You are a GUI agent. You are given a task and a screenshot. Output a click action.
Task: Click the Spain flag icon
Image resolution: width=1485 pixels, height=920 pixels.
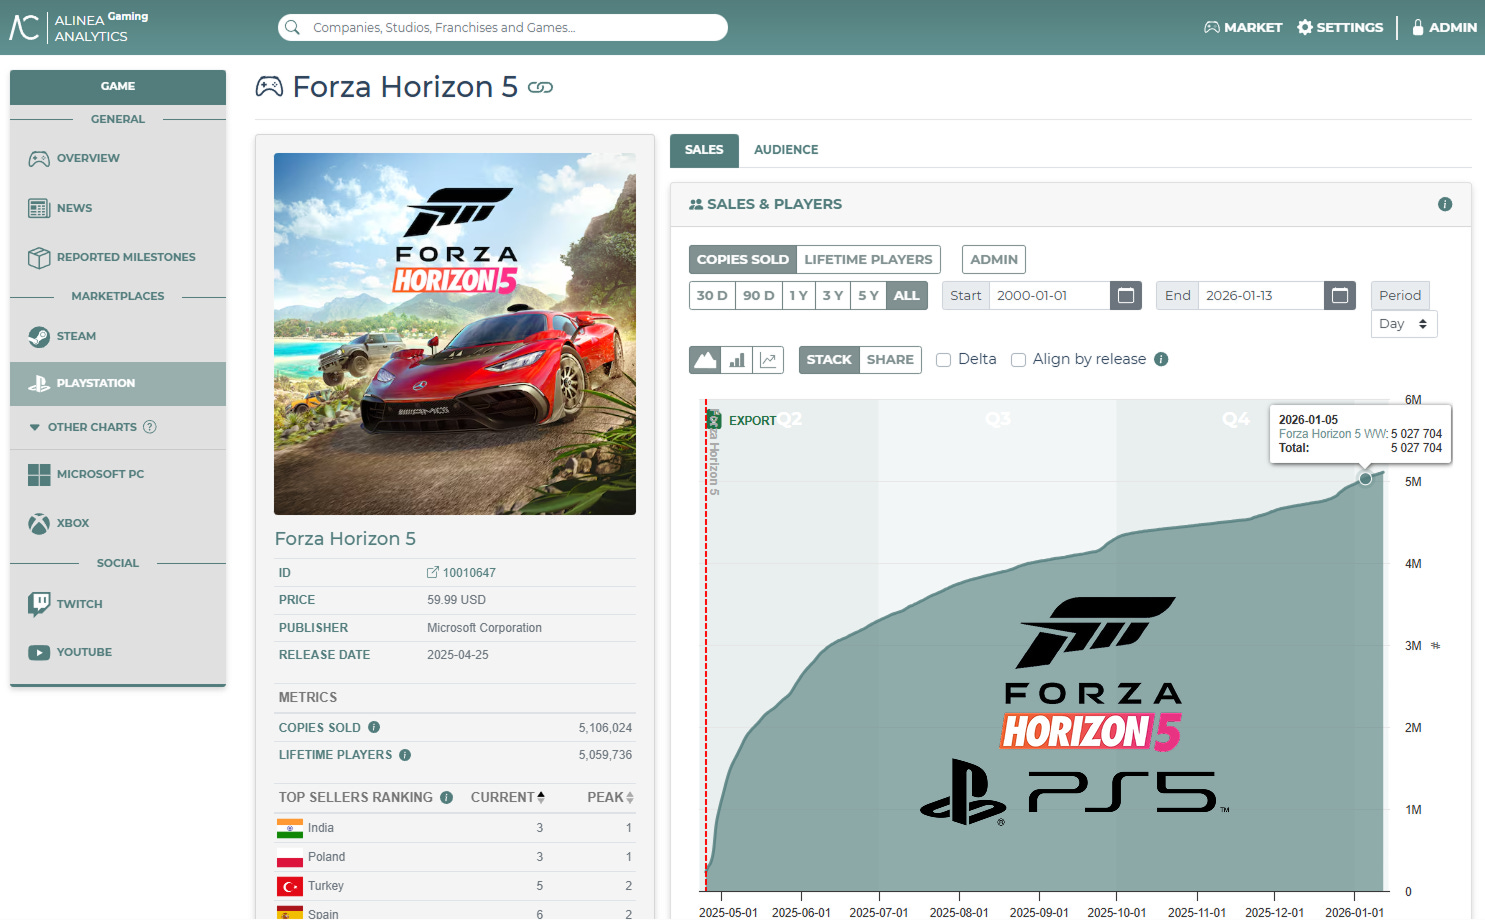coord(290,913)
